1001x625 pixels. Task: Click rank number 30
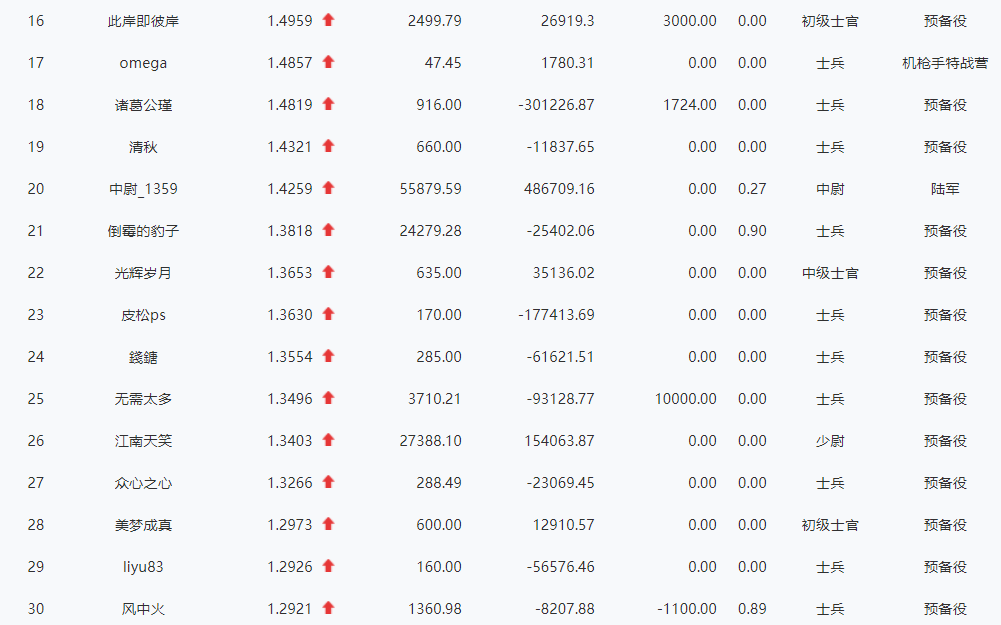point(36,609)
